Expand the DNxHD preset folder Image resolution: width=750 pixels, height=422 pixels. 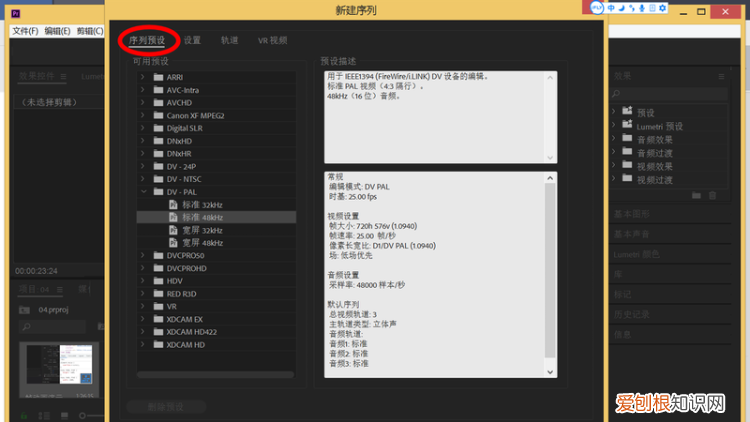(x=143, y=140)
